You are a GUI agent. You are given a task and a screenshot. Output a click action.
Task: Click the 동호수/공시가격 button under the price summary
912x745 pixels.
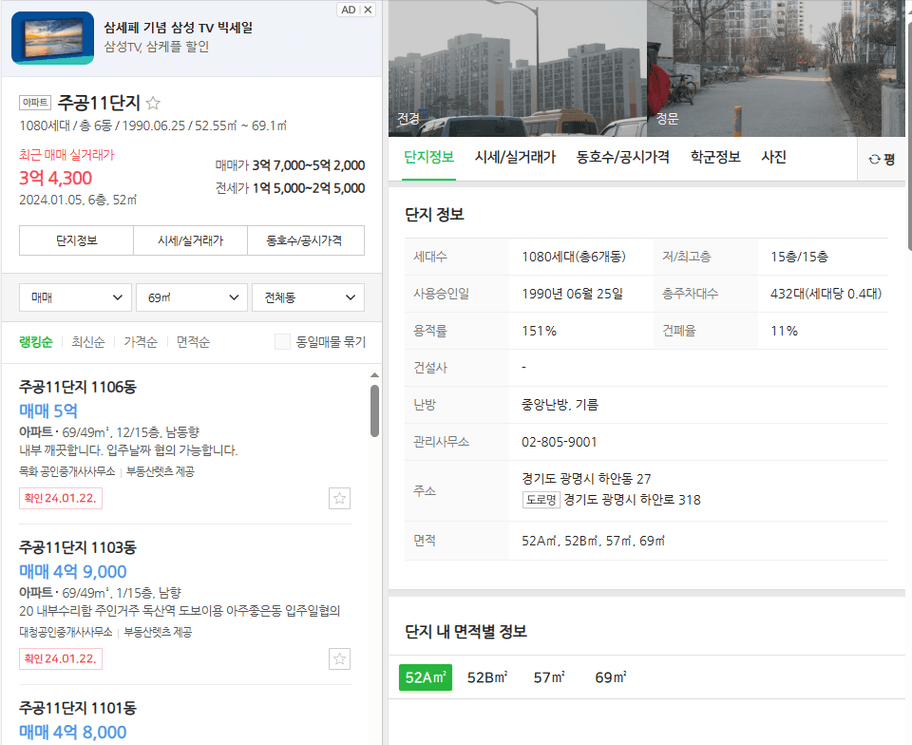click(x=307, y=241)
